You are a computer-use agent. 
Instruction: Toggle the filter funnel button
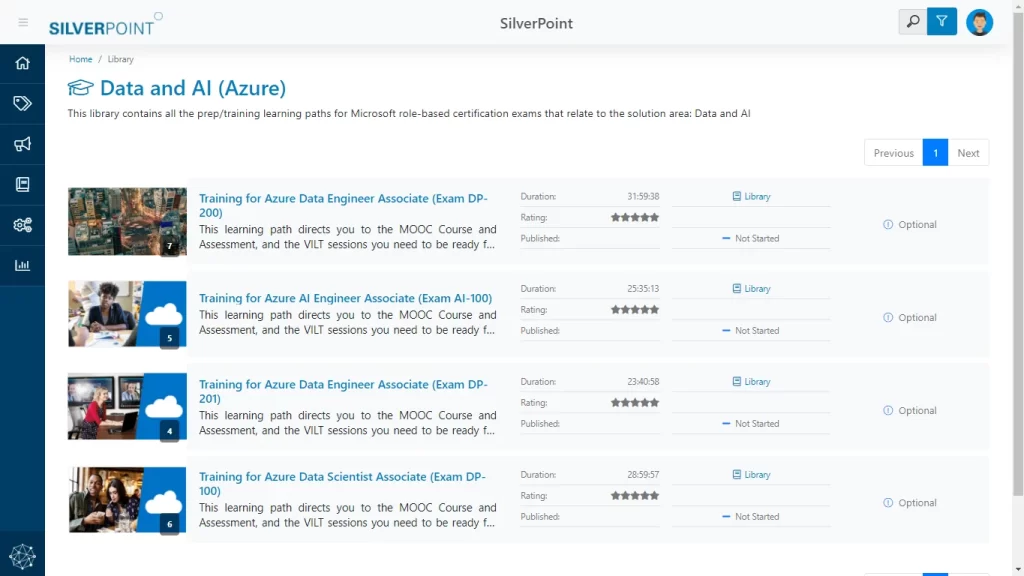[x=942, y=22]
